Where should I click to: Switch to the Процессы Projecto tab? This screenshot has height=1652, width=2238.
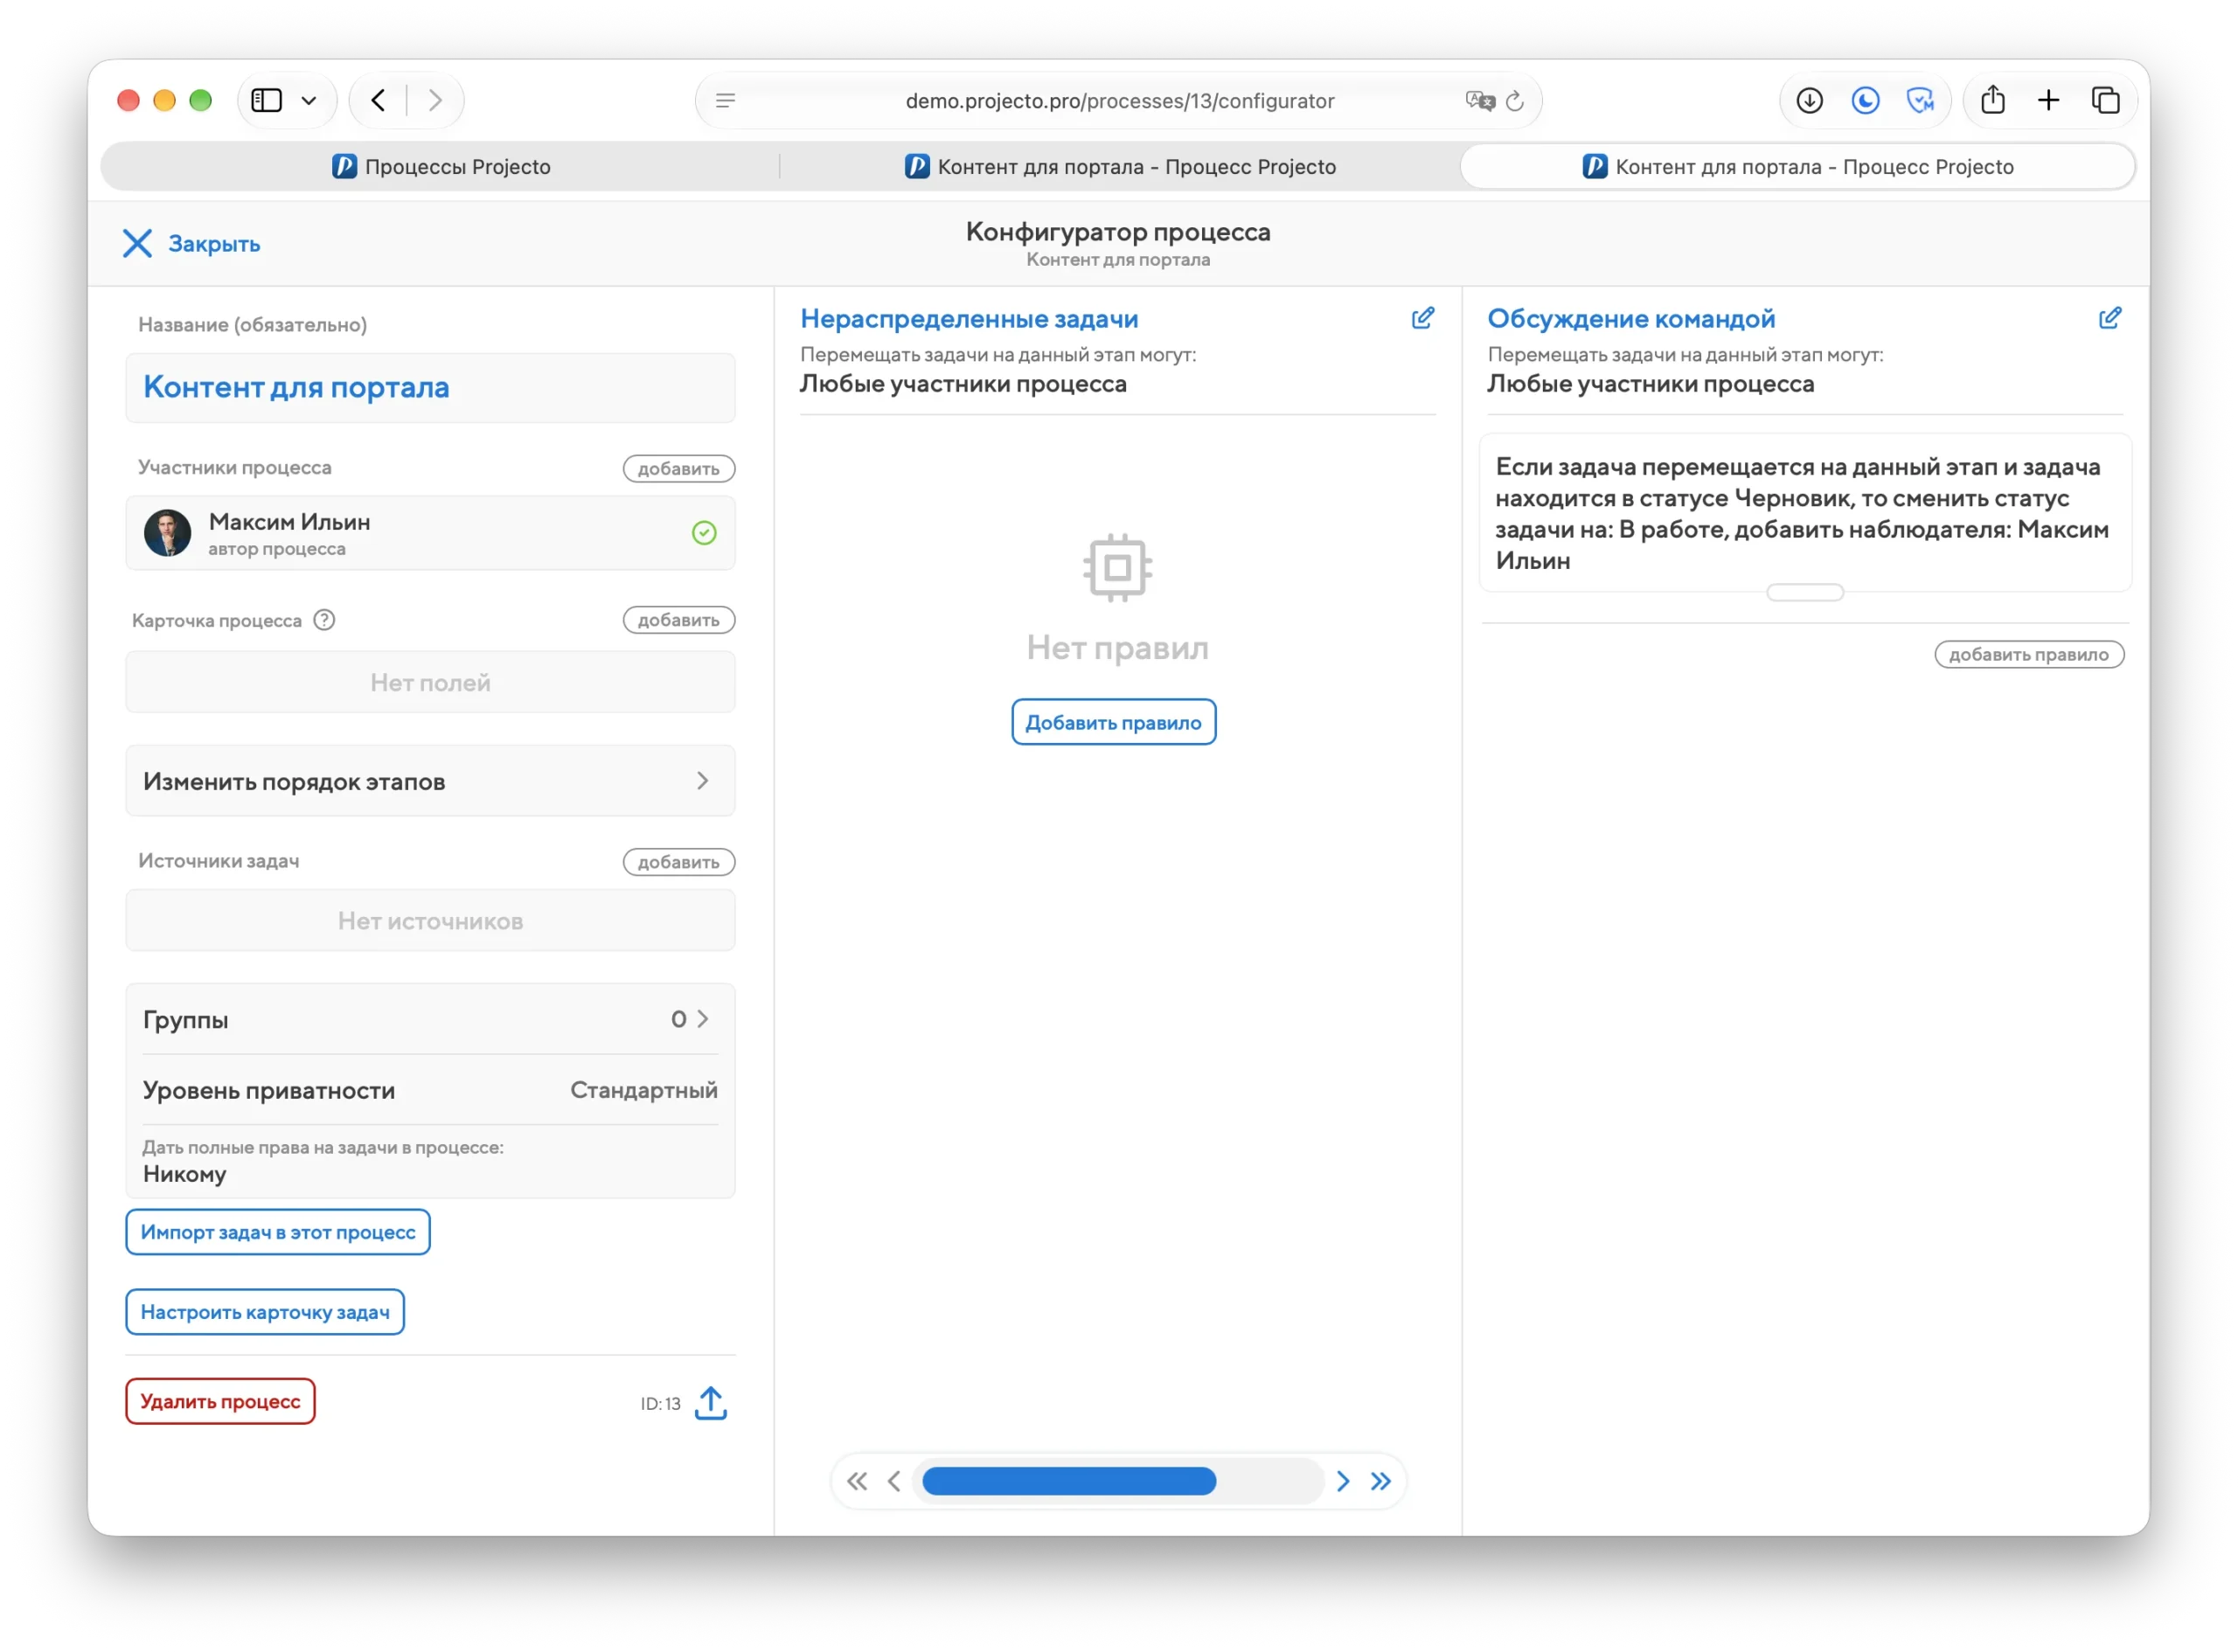441,166
